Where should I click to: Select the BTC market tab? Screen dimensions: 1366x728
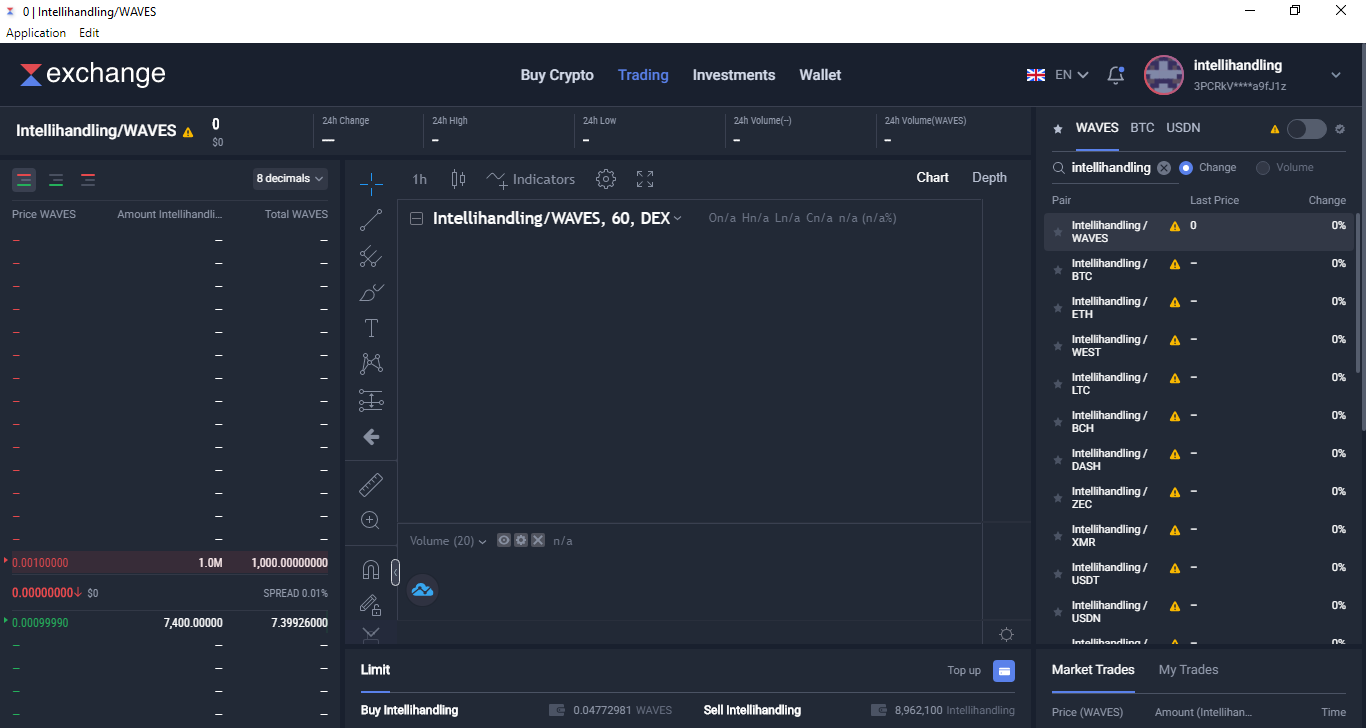click(1142, 128)
